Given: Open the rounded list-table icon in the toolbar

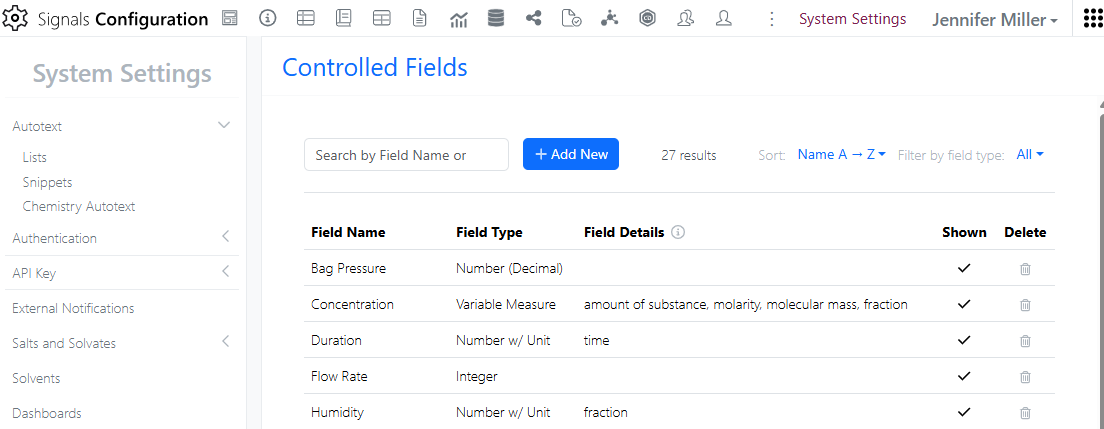Looking at the screenshot, I should pyautogui.click(x=306, y=19).
